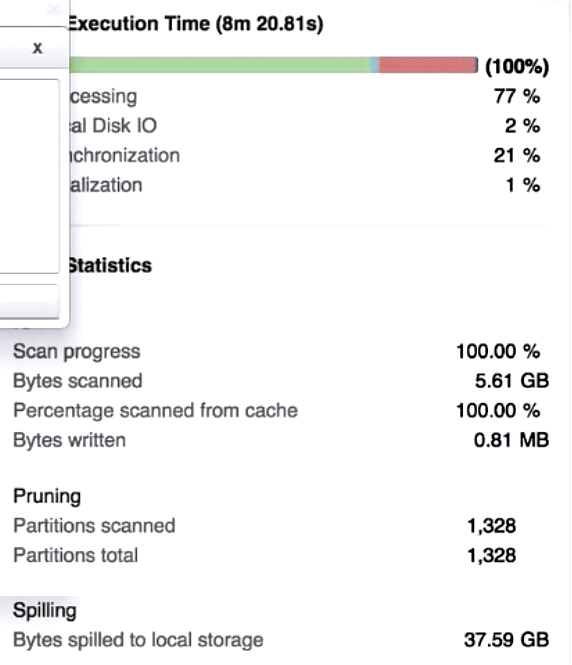
Task: Click the red Synchronization segment of the execution bar
Action: 427,65
